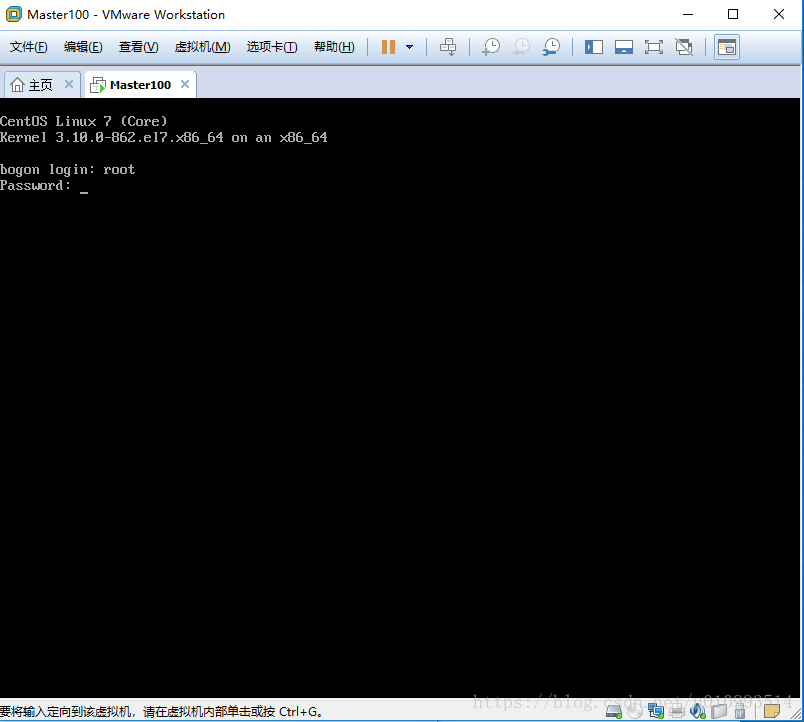Open the 虚拟机(M) menu

tap(203, 47)
